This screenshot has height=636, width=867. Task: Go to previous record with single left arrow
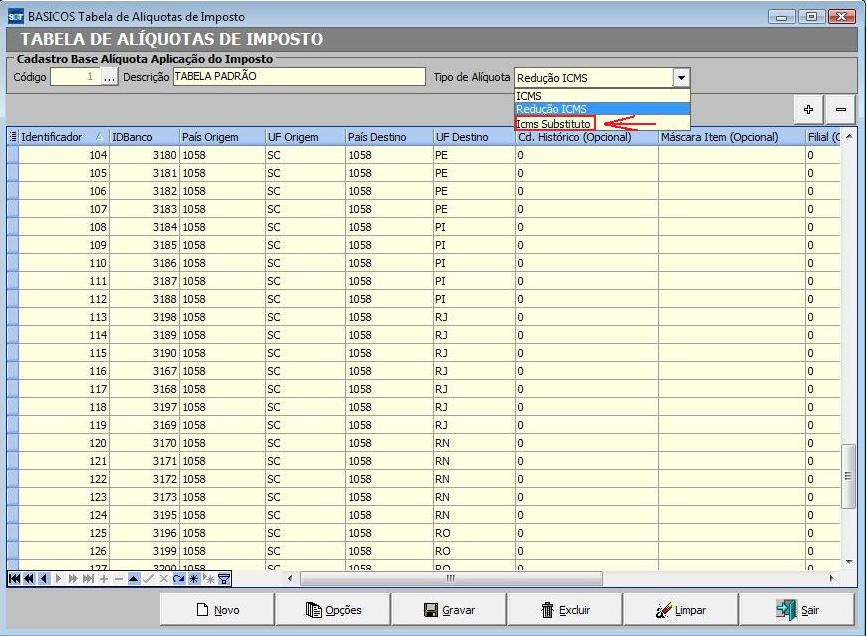pyautogui.click(x=43, y=578)
